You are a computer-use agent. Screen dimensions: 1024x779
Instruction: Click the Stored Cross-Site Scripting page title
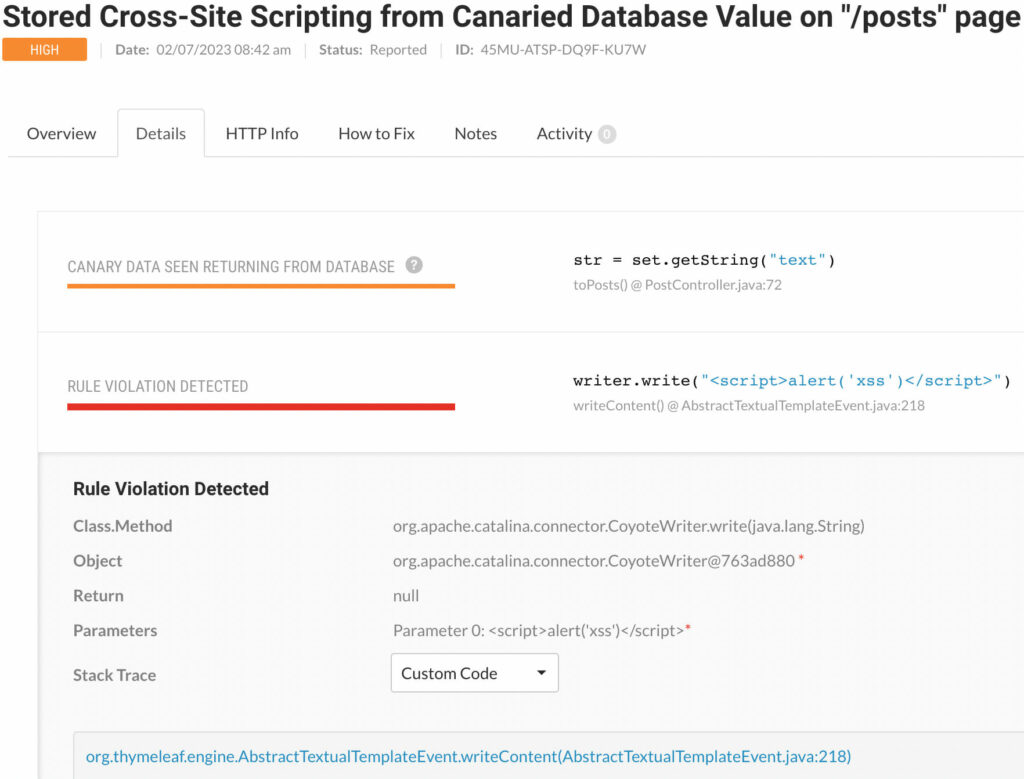point(512,17)
